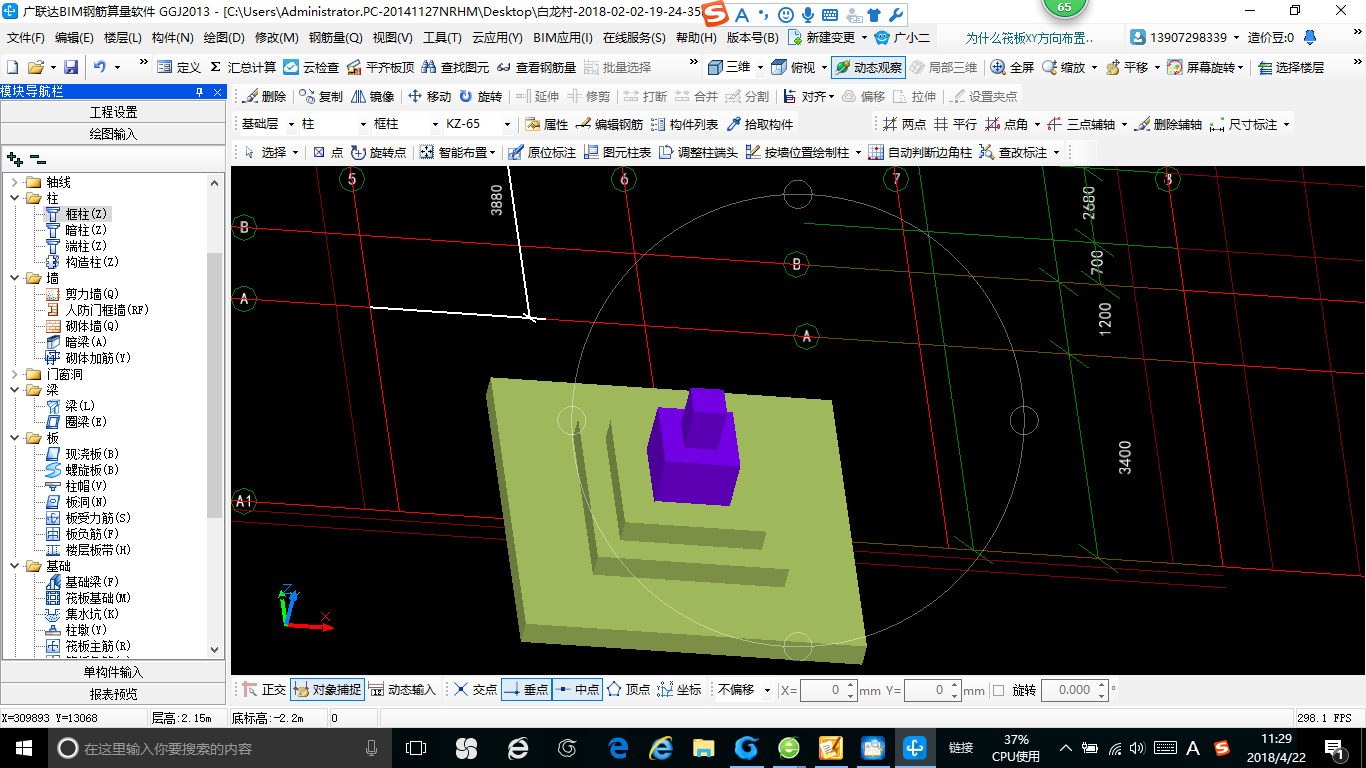Open 云检查 cloud check tool

point(311,67)
